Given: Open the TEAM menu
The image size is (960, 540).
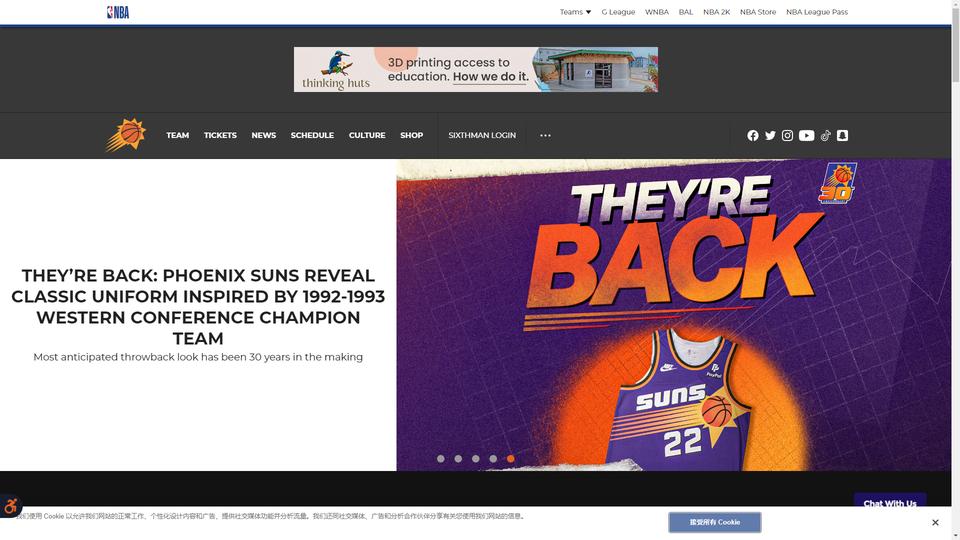Looking at the screenshot, I should tap(178, 135).
